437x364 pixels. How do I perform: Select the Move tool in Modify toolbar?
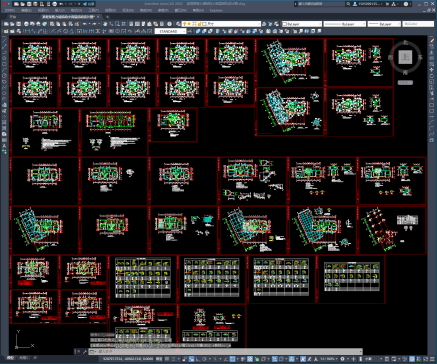(x=432, y=70)
